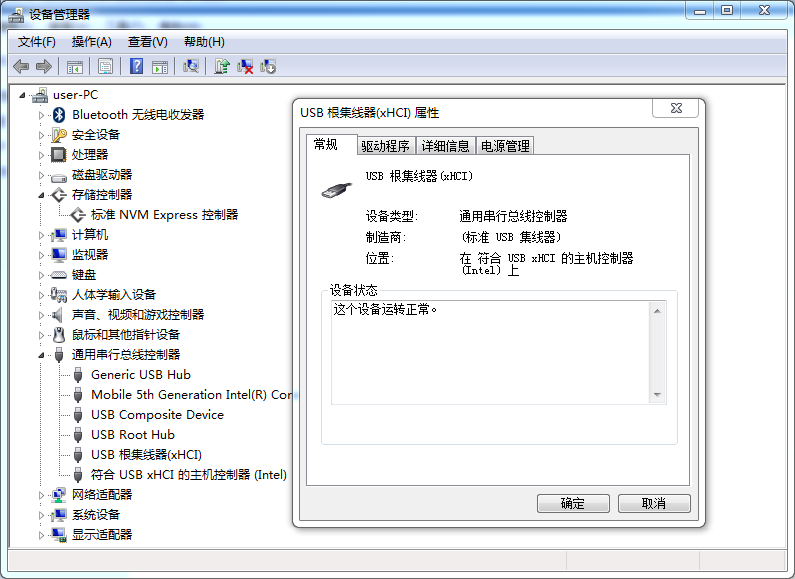
Task: Expand the 处理器 node
Action: [42, 155]
